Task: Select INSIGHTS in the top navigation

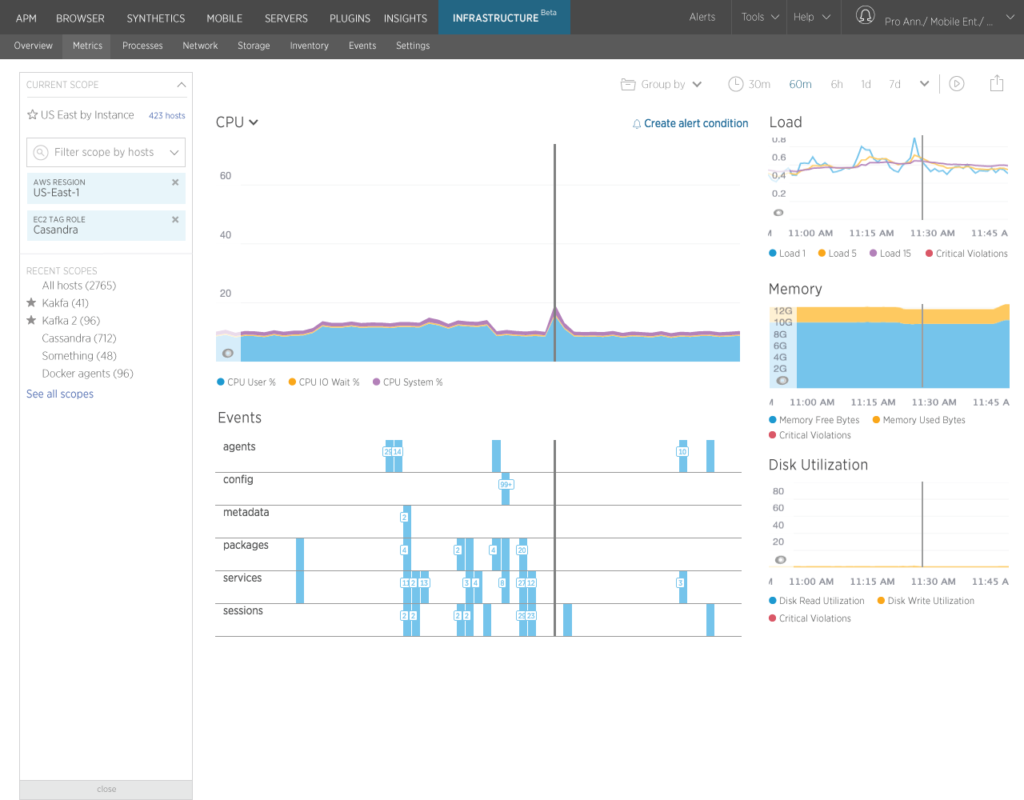Action: (405, 17)
